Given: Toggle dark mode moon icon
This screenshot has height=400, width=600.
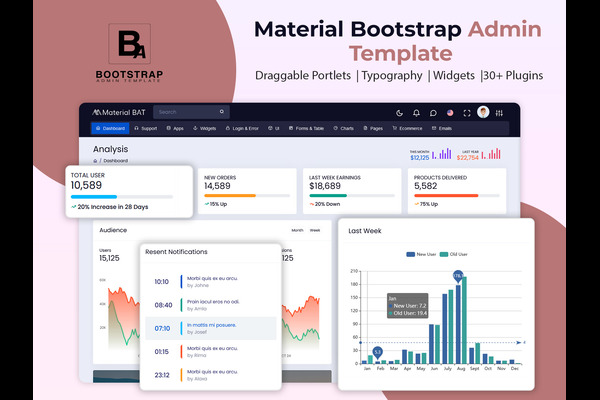Looking at the screenshot, I should point(399,113).
